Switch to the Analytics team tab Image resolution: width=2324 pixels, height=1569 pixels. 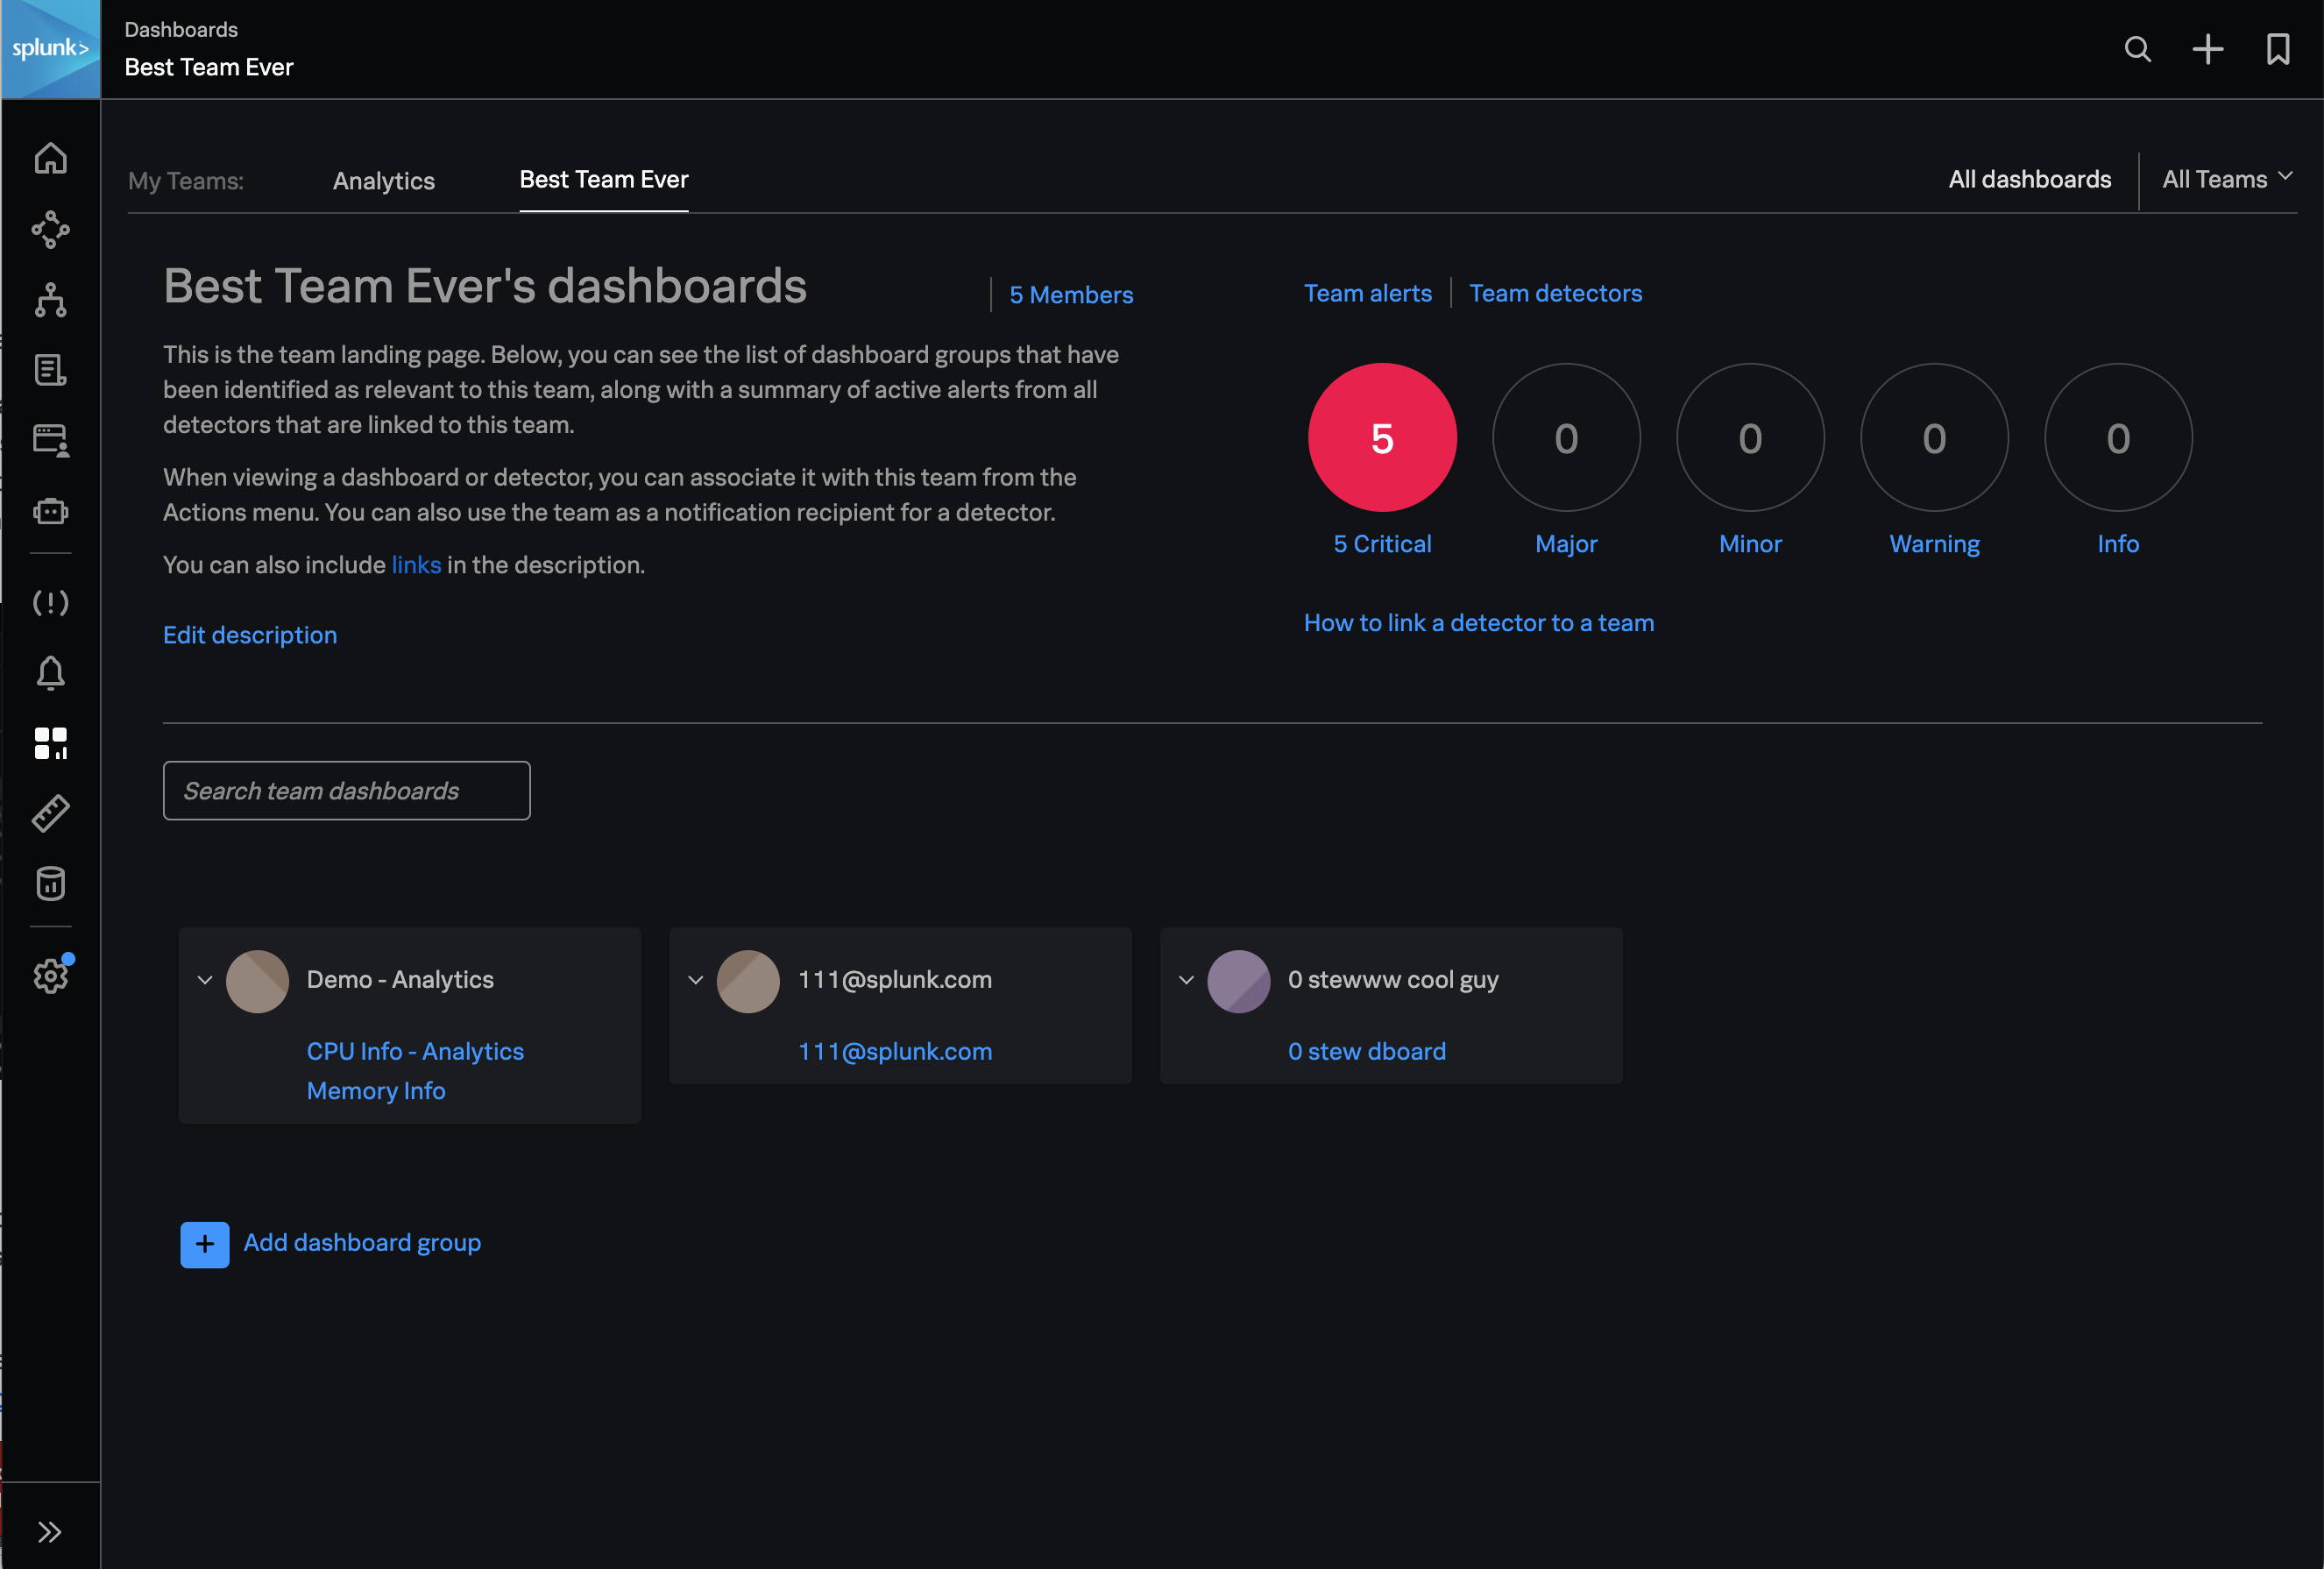(x=383, y=181)
